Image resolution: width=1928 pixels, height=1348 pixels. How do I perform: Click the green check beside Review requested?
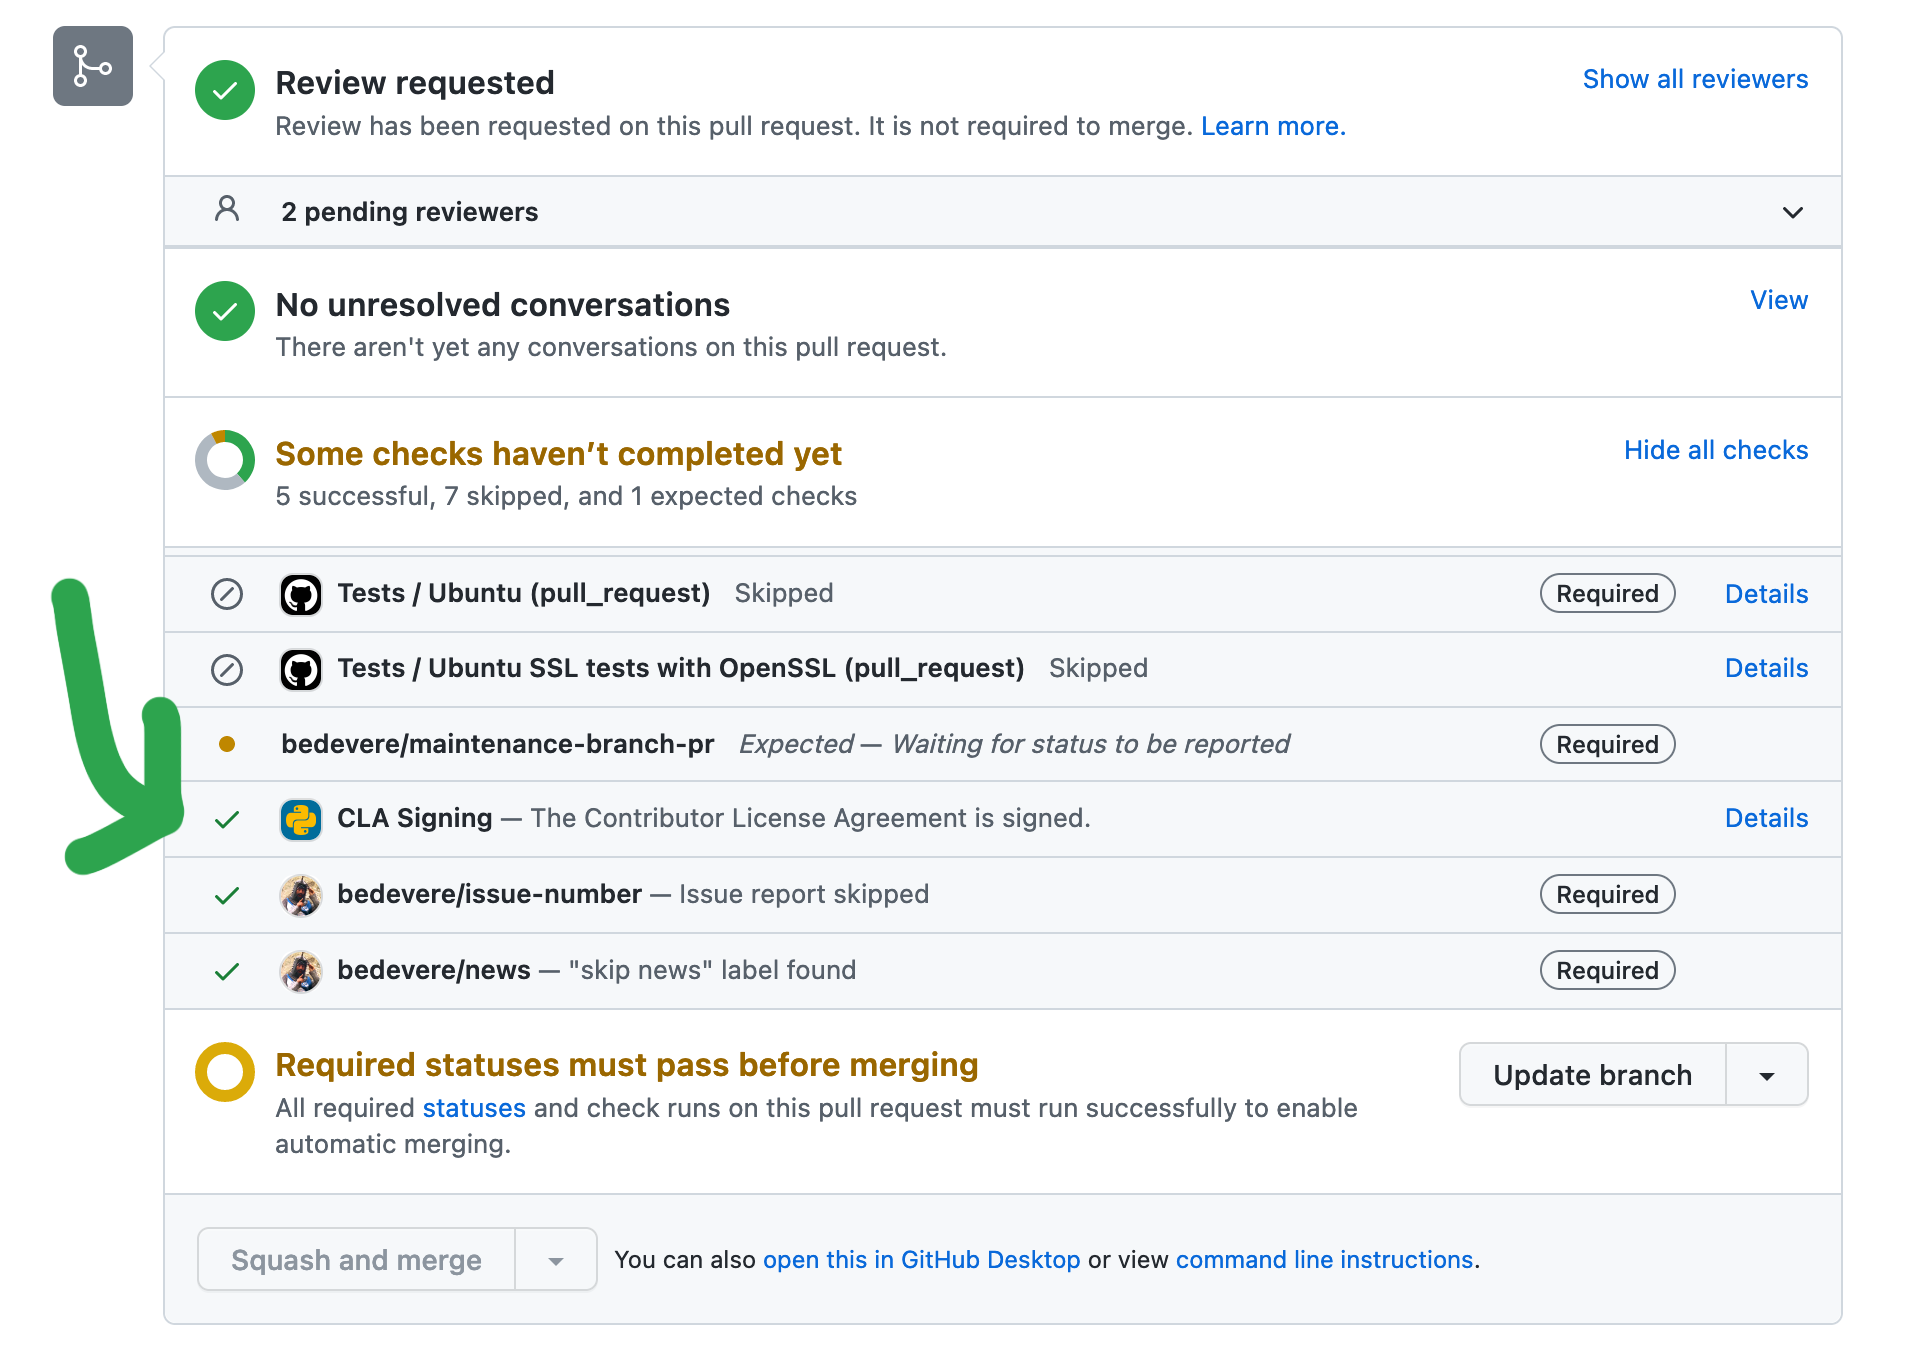tap(225, 90)
